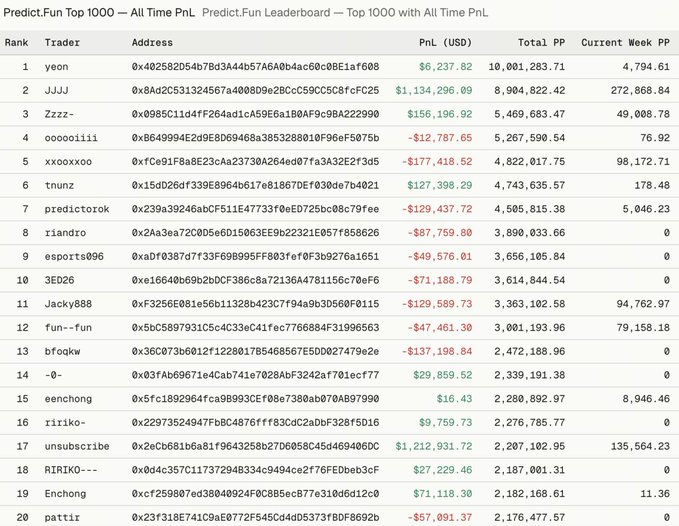
Task: Select PnL value $16.43
Action: [x=454, y=399]
